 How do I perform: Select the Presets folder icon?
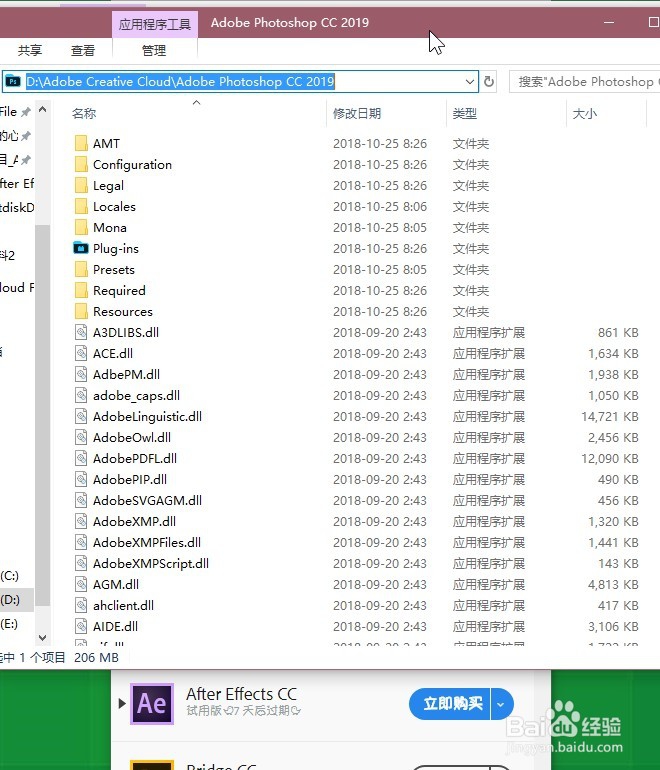click(x=81, y=270)
